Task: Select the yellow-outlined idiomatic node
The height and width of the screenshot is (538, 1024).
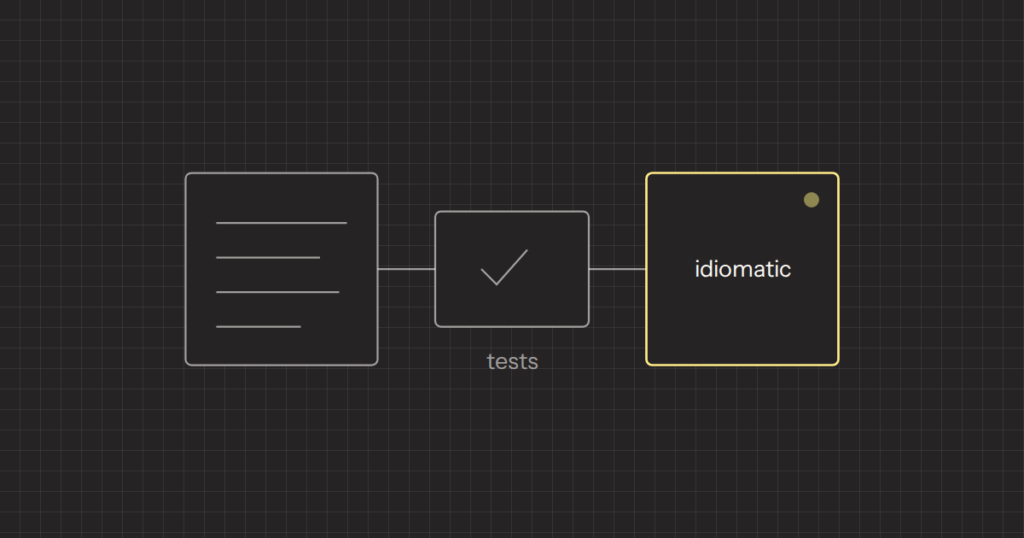Action: [743, 269]
